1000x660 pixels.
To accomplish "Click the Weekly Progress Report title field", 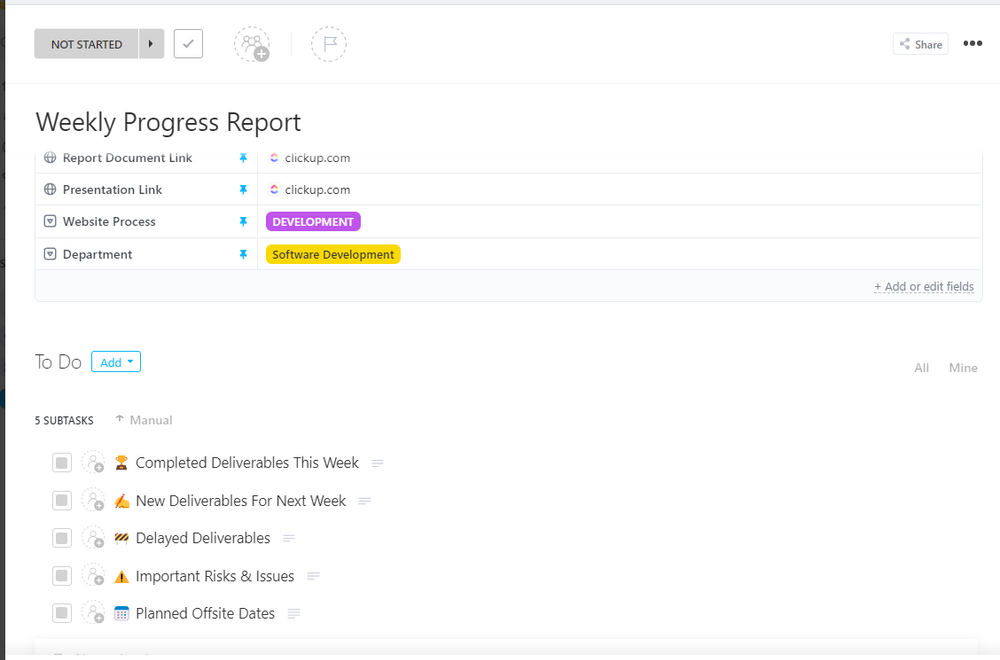I will pyautogui.click(x=168, y=122).
